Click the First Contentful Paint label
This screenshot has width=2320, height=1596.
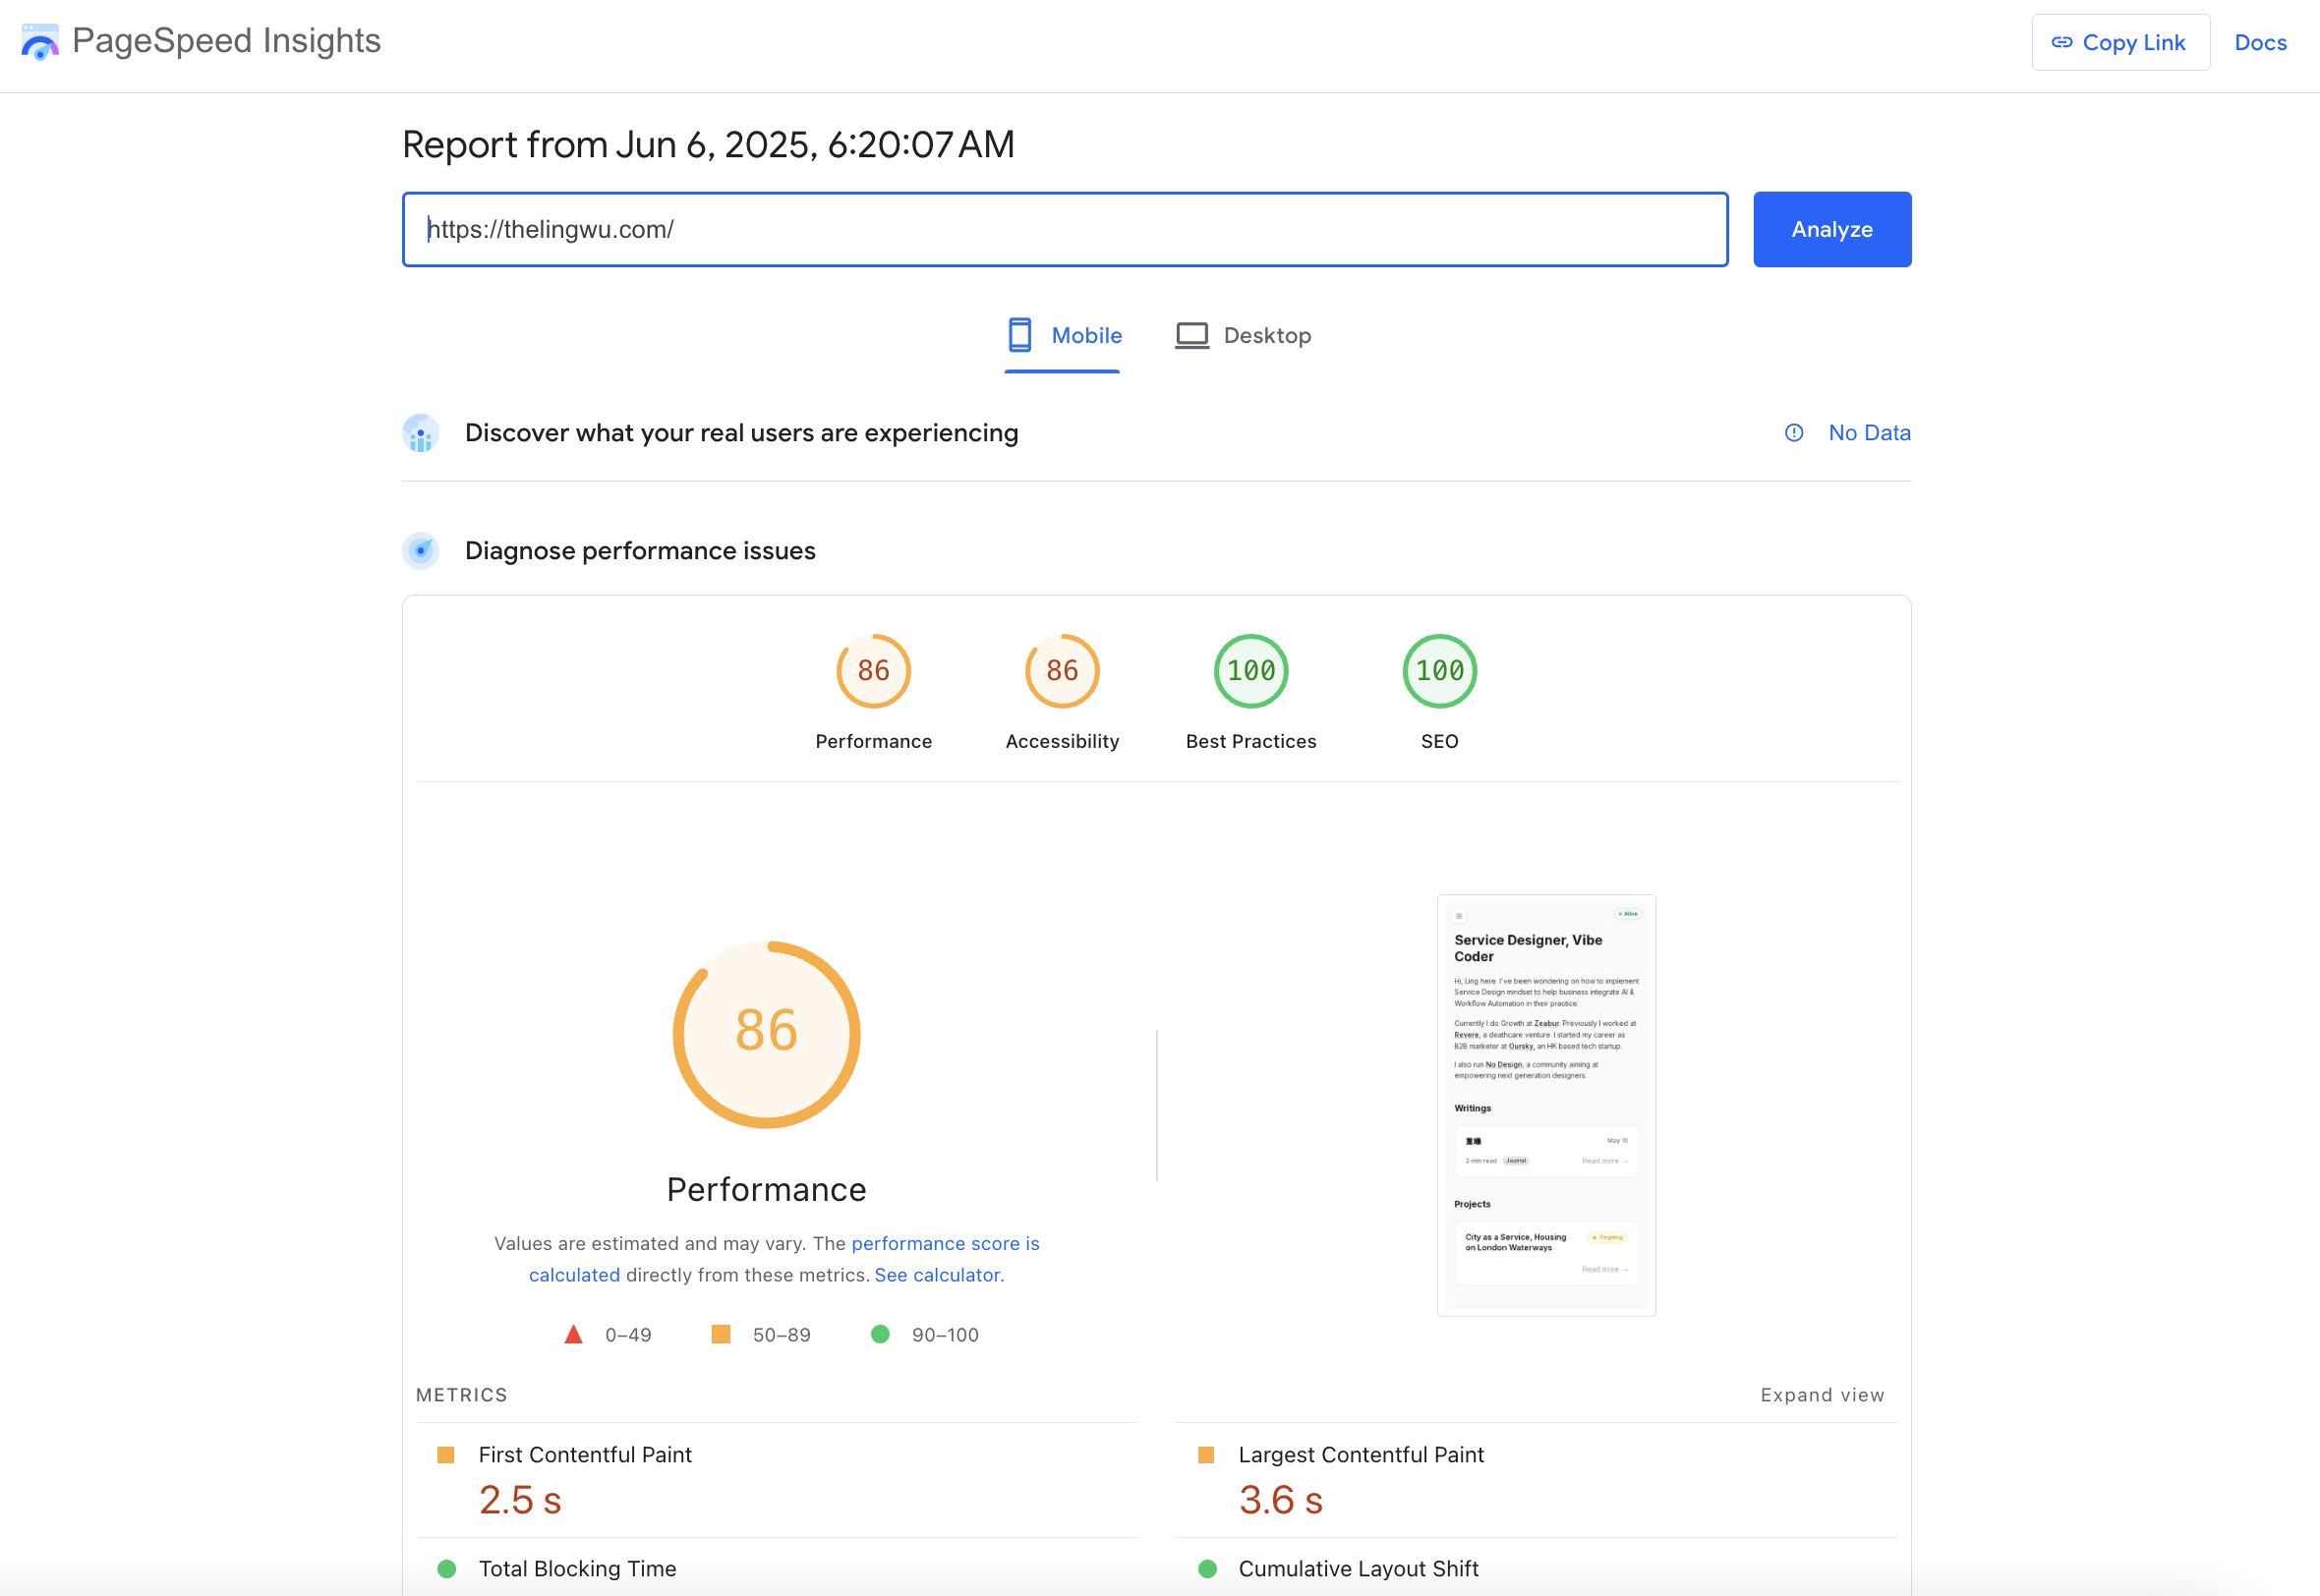click(x=585, y=1455)
